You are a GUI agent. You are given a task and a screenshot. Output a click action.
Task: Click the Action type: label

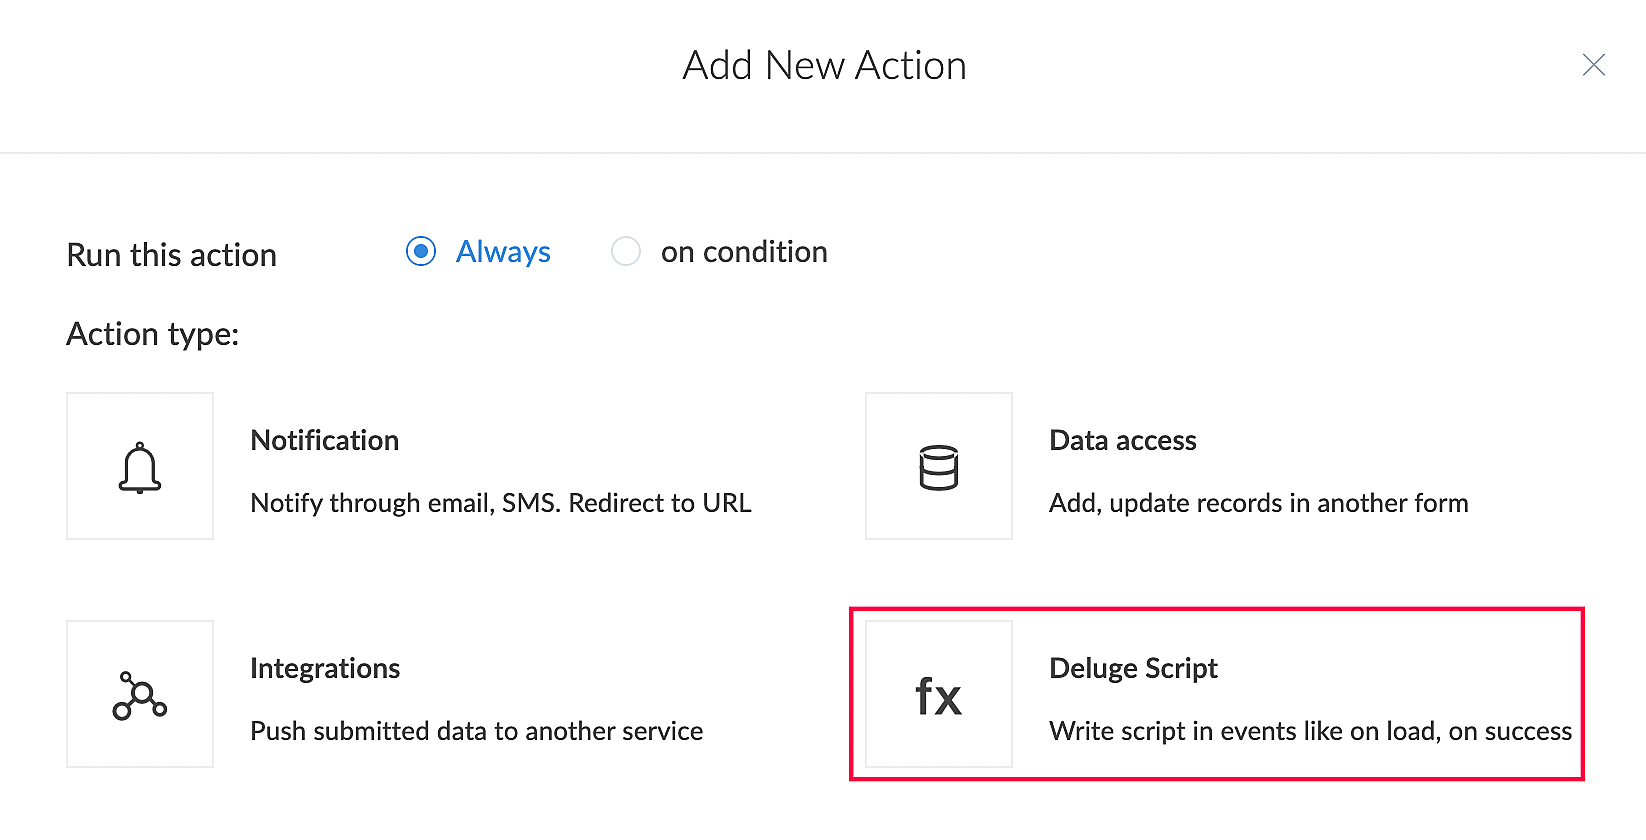[x=153, y=334]
